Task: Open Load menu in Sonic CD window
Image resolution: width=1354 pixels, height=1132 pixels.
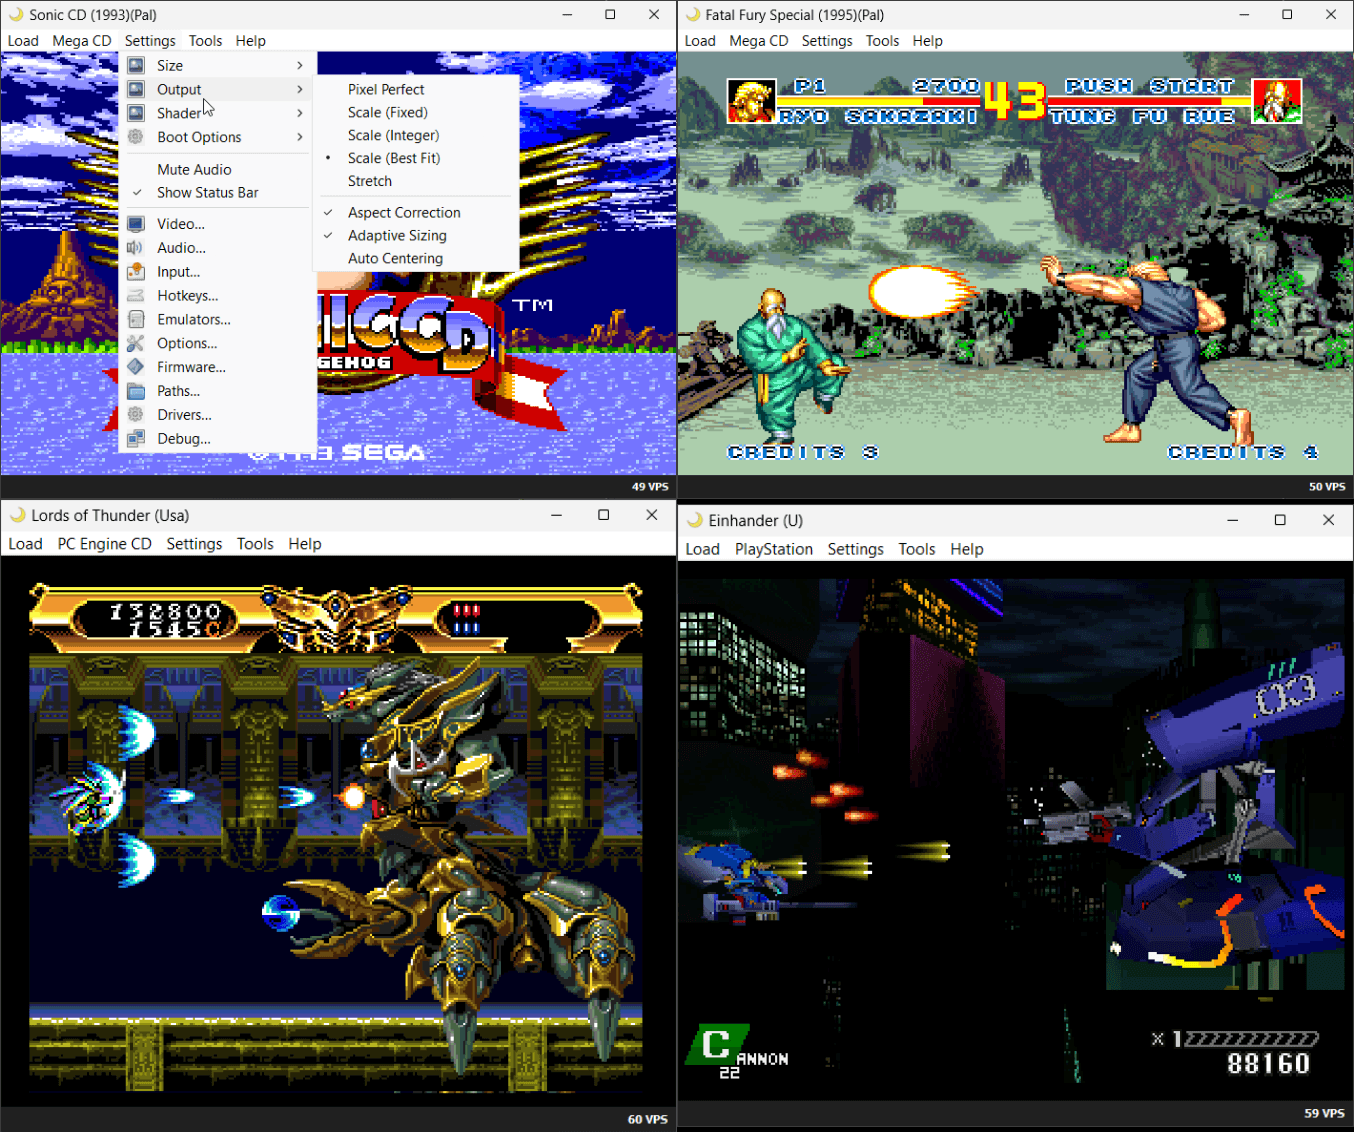Action: [x=23, y=41]
